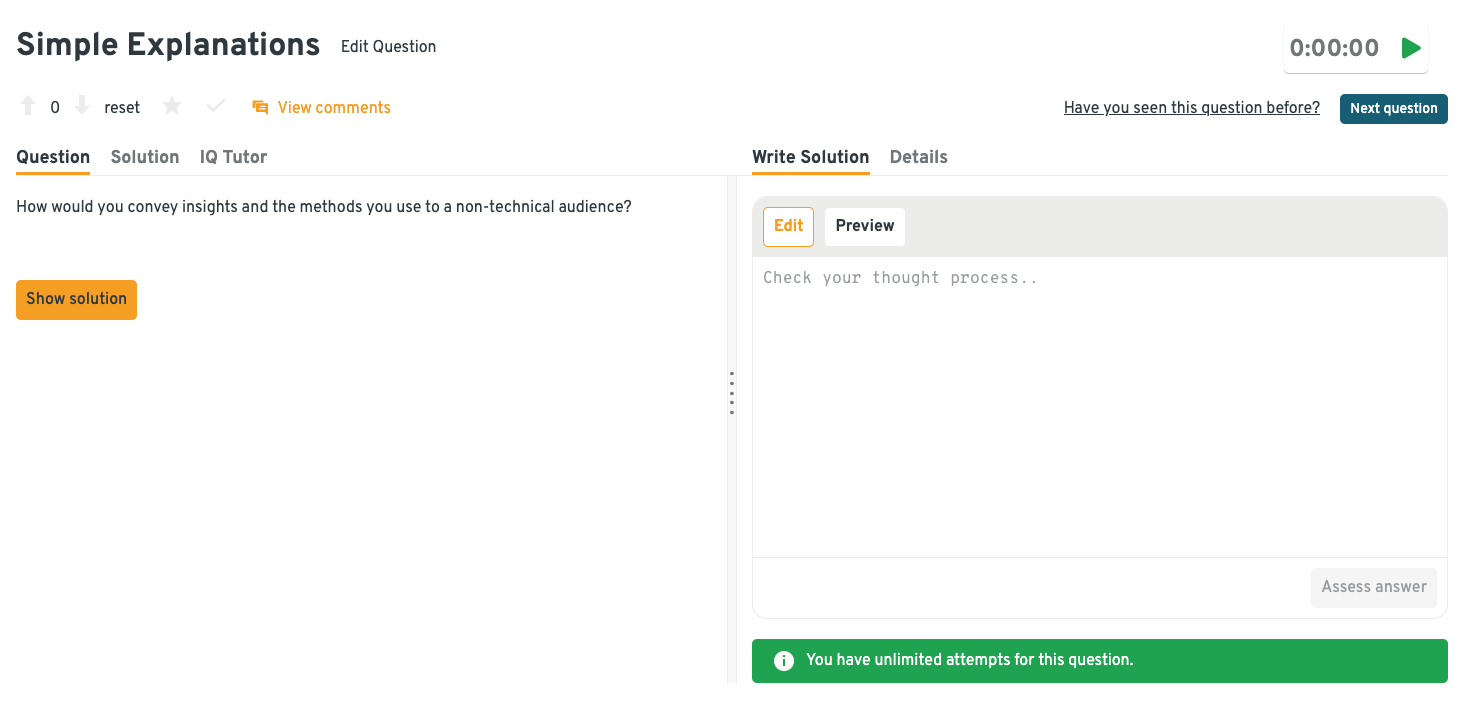Viewport: 1472px width, 703px height.
Task: Switch to the Solution tab
Action: click(x=145, y=157)
